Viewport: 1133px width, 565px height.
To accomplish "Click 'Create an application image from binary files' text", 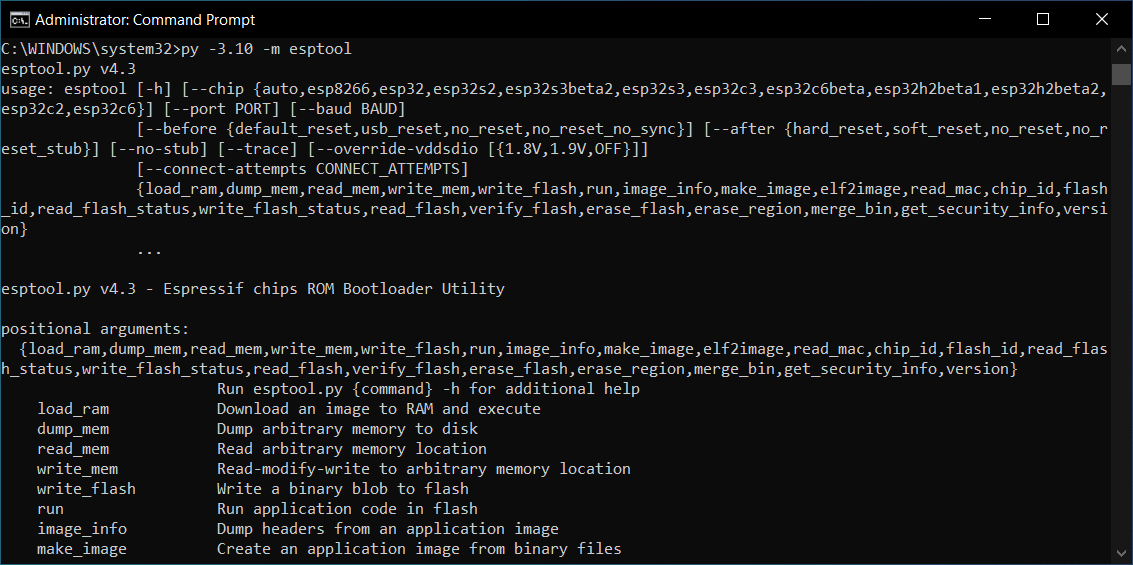I will pos(418,549).
